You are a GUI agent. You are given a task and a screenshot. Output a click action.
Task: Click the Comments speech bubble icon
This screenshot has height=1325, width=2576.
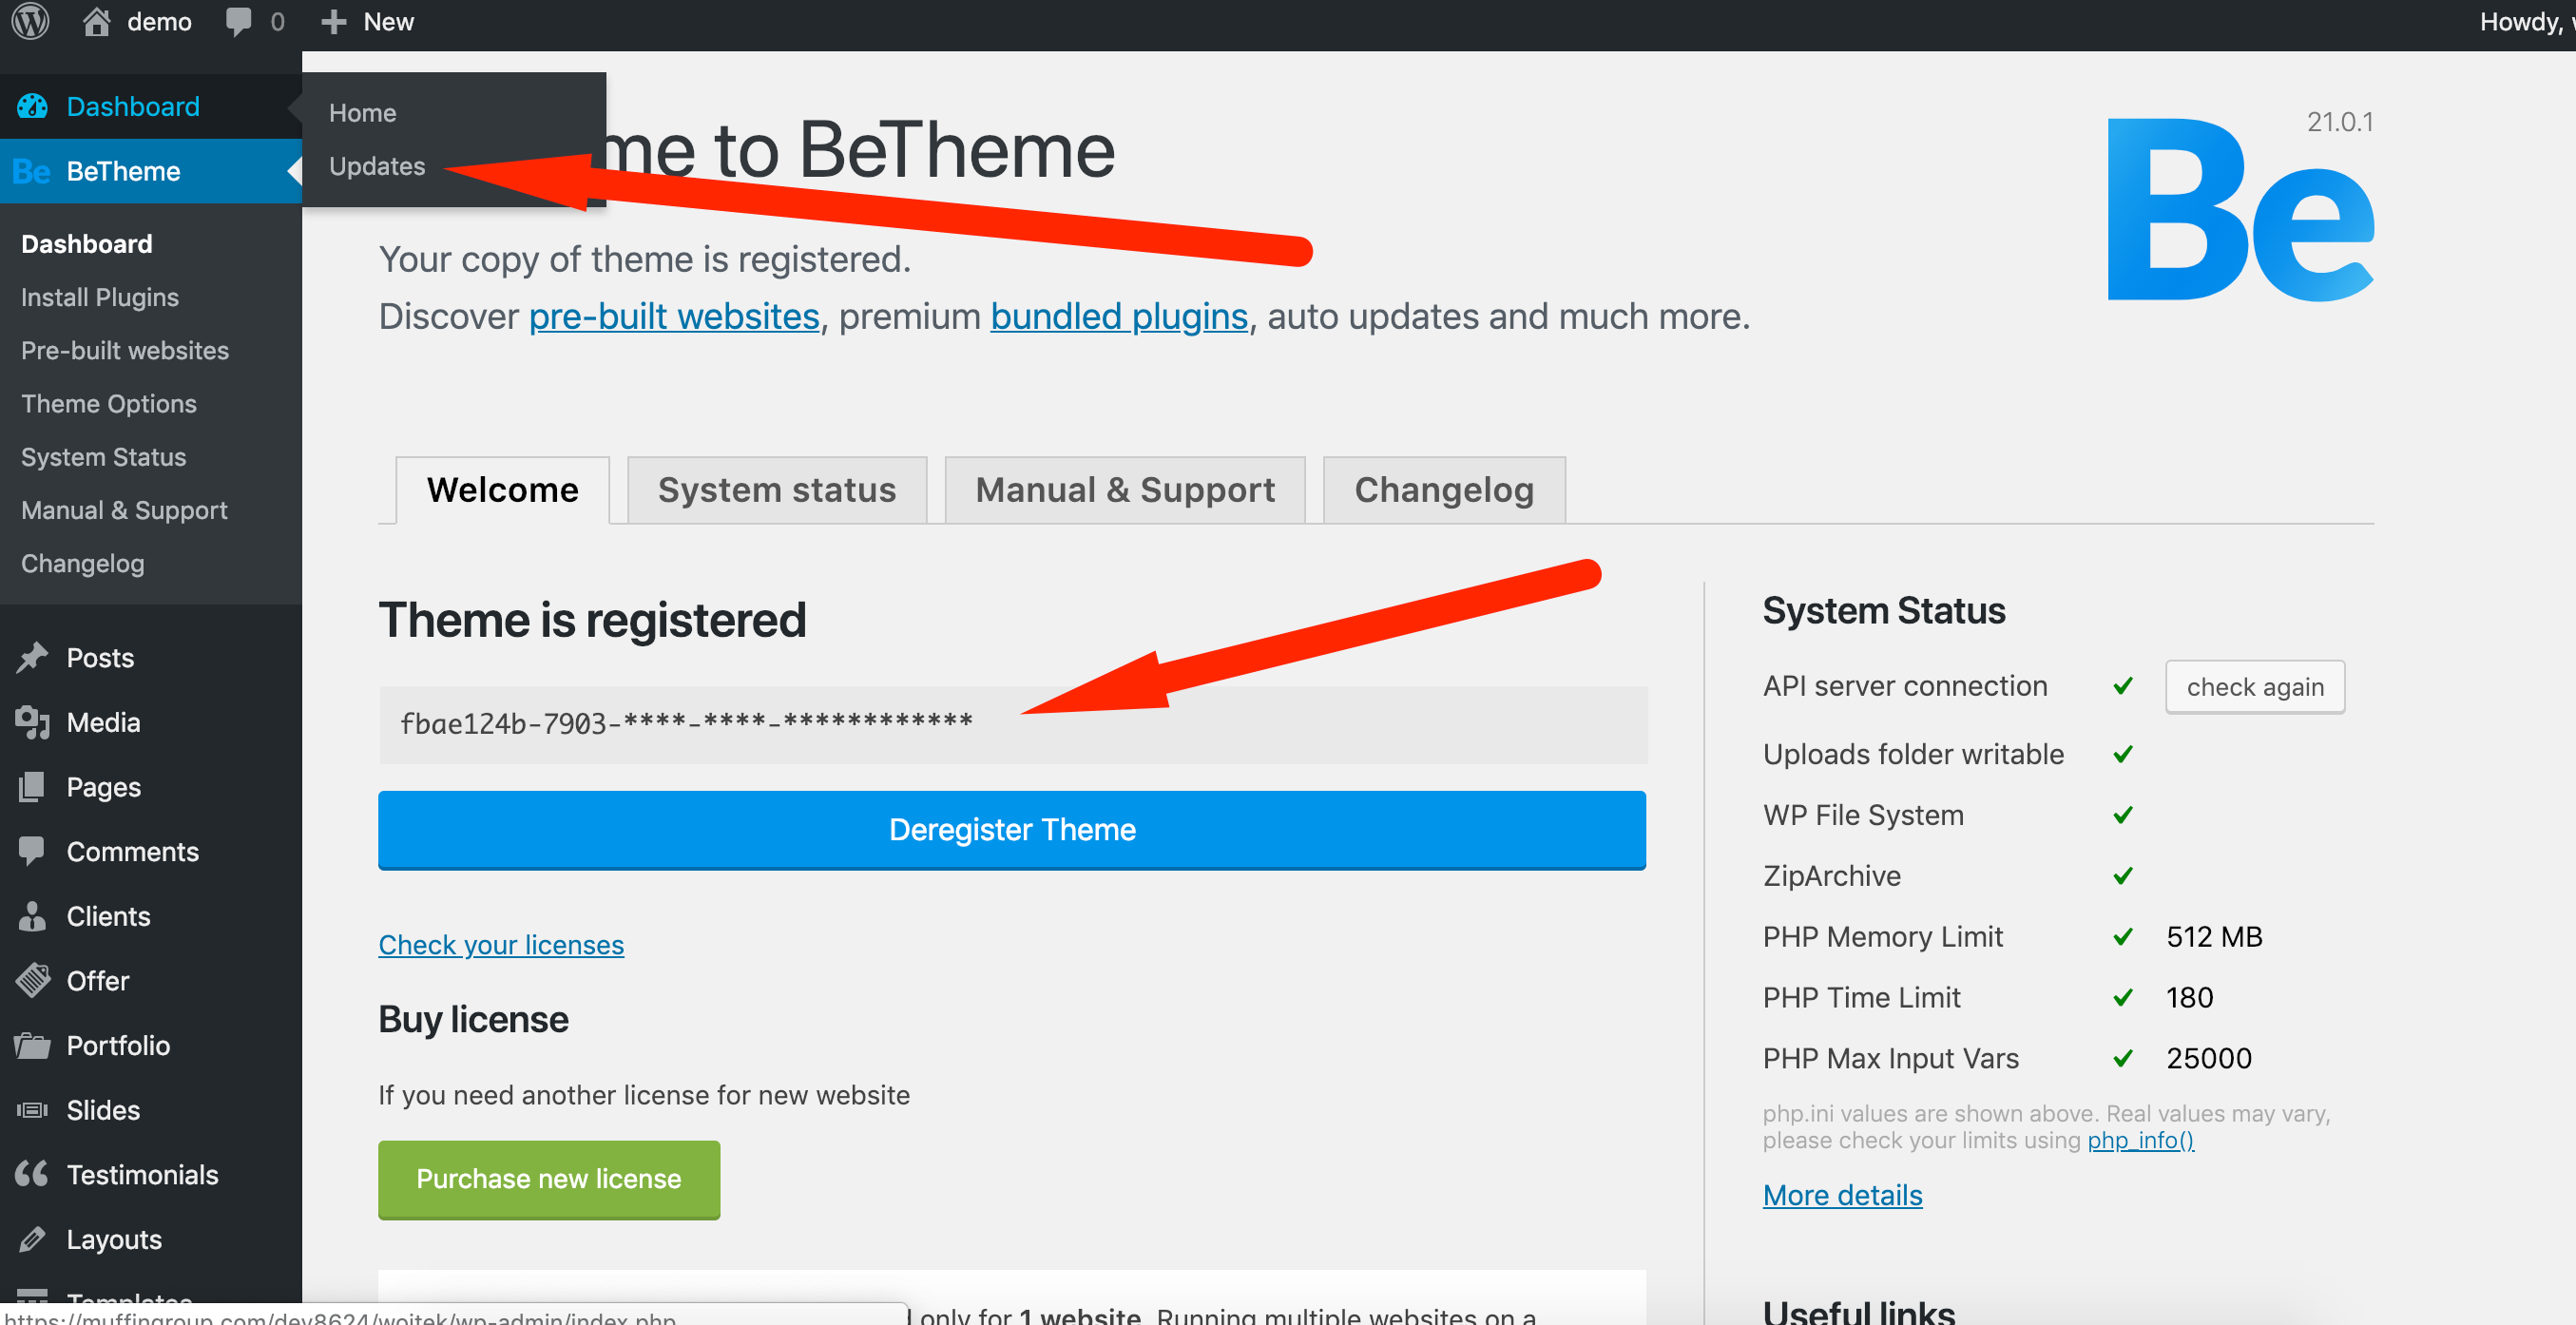click(32, 851)
